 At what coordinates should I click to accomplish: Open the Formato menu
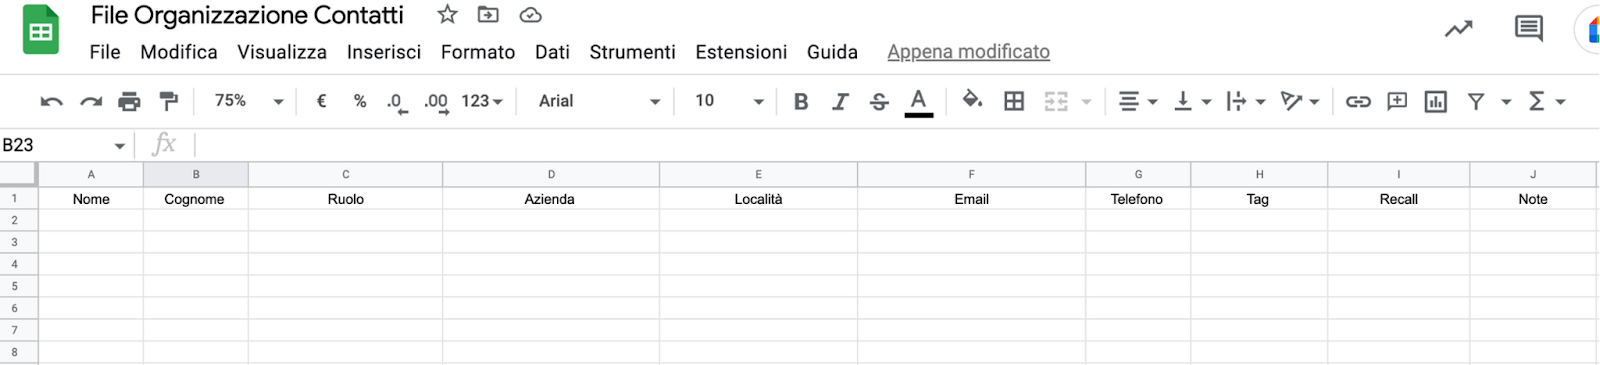coord(478,52)
